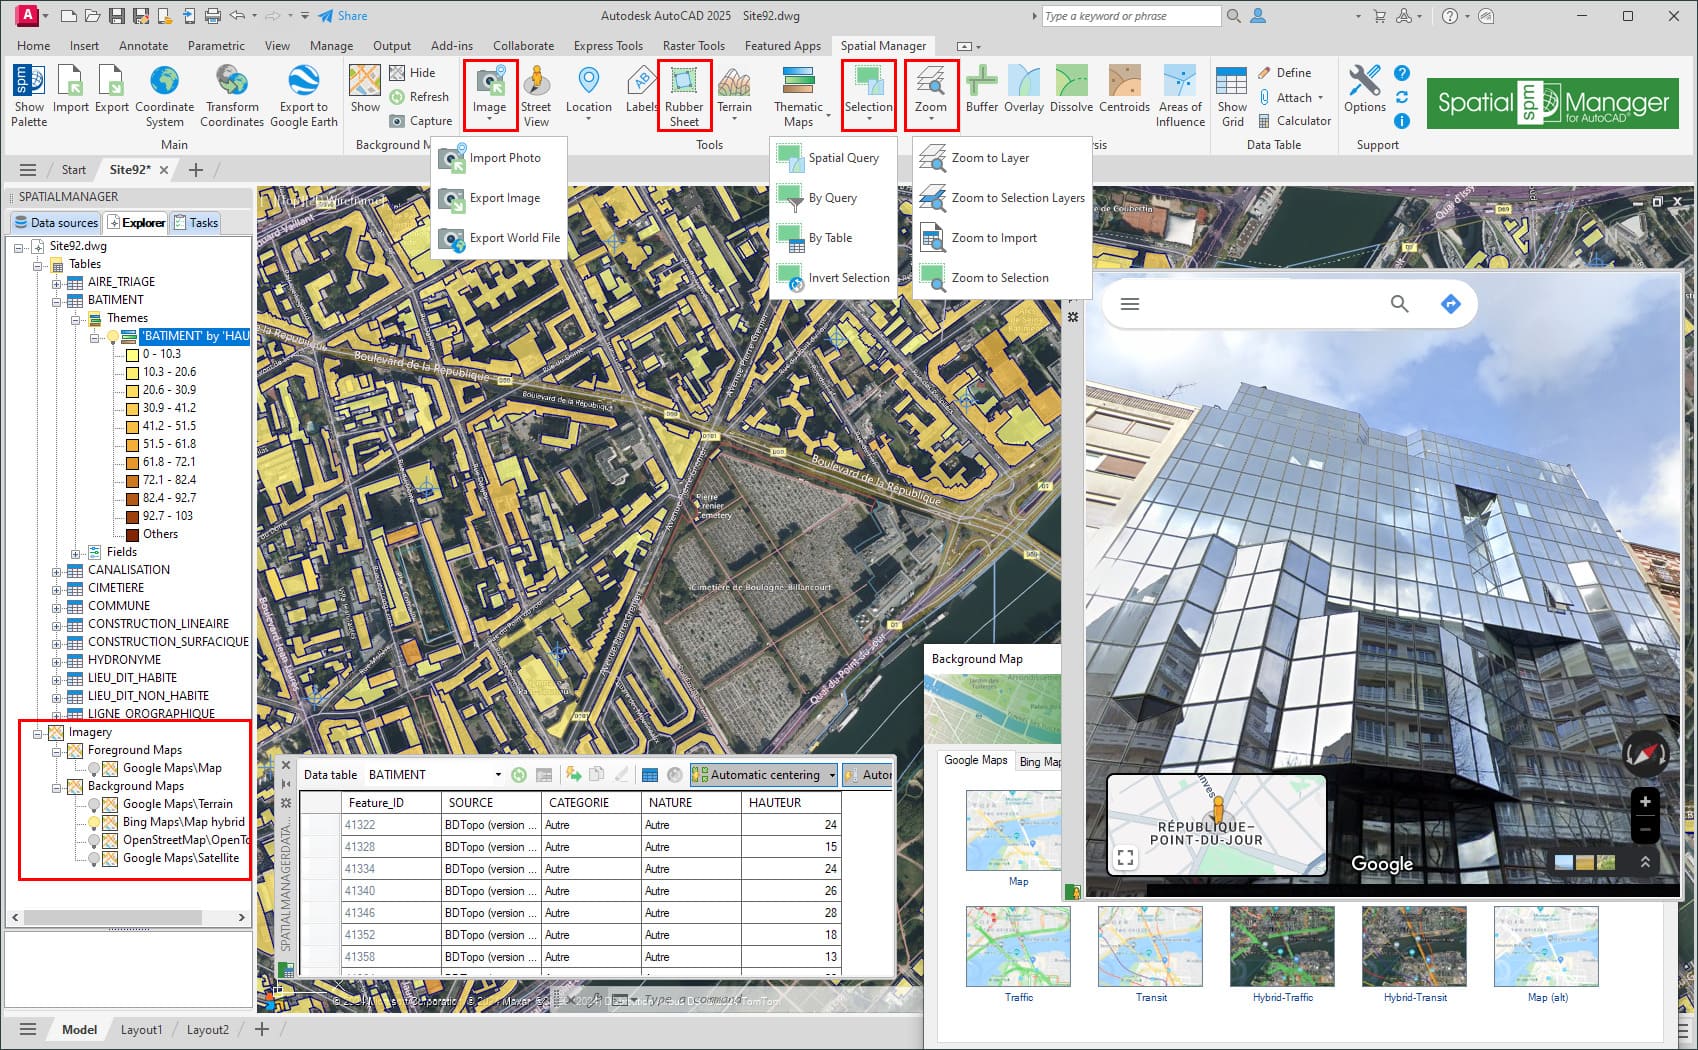
Task: Click Define in Data Table group
Action: (1285, 73)
